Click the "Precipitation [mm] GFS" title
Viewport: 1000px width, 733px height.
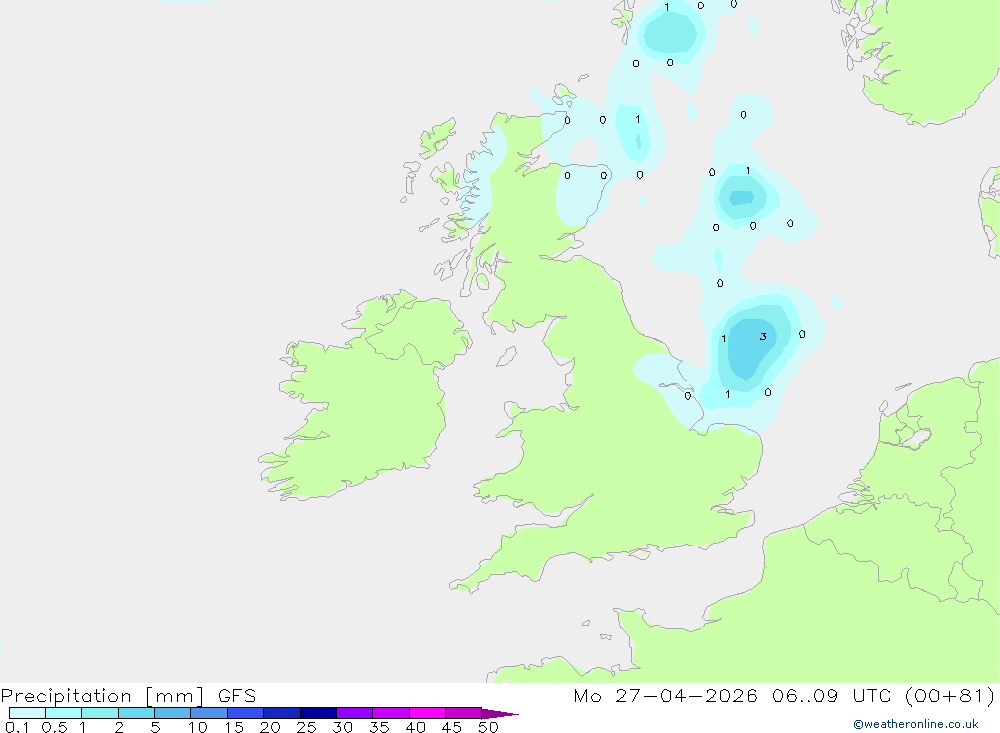(128, 696)
